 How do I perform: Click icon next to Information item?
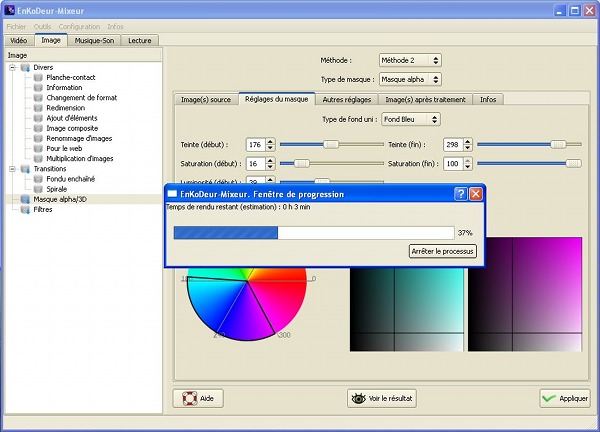38,88
